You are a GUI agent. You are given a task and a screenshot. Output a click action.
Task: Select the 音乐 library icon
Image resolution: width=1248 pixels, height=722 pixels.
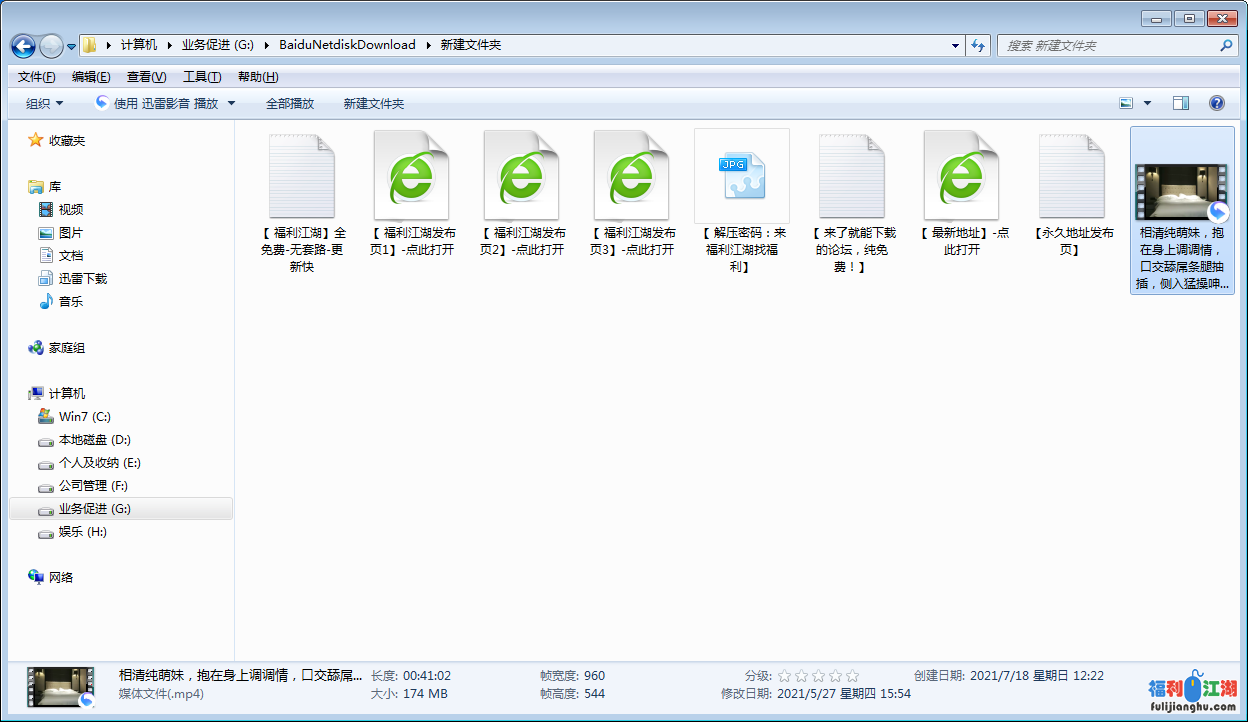tap(46, 302)
